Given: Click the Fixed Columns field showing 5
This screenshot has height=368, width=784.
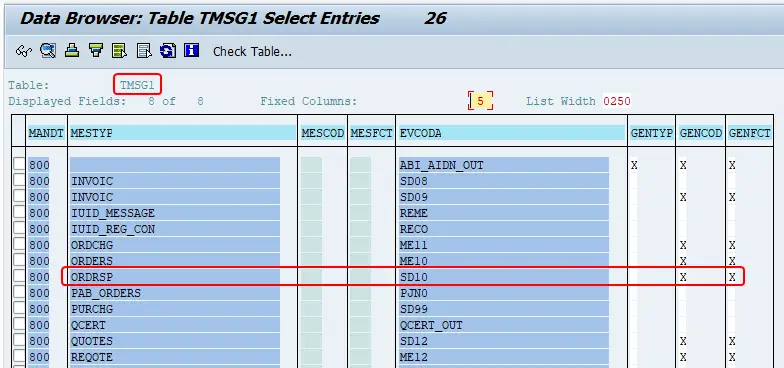Looking at the screenshot, I should click(x=480, y=101).
